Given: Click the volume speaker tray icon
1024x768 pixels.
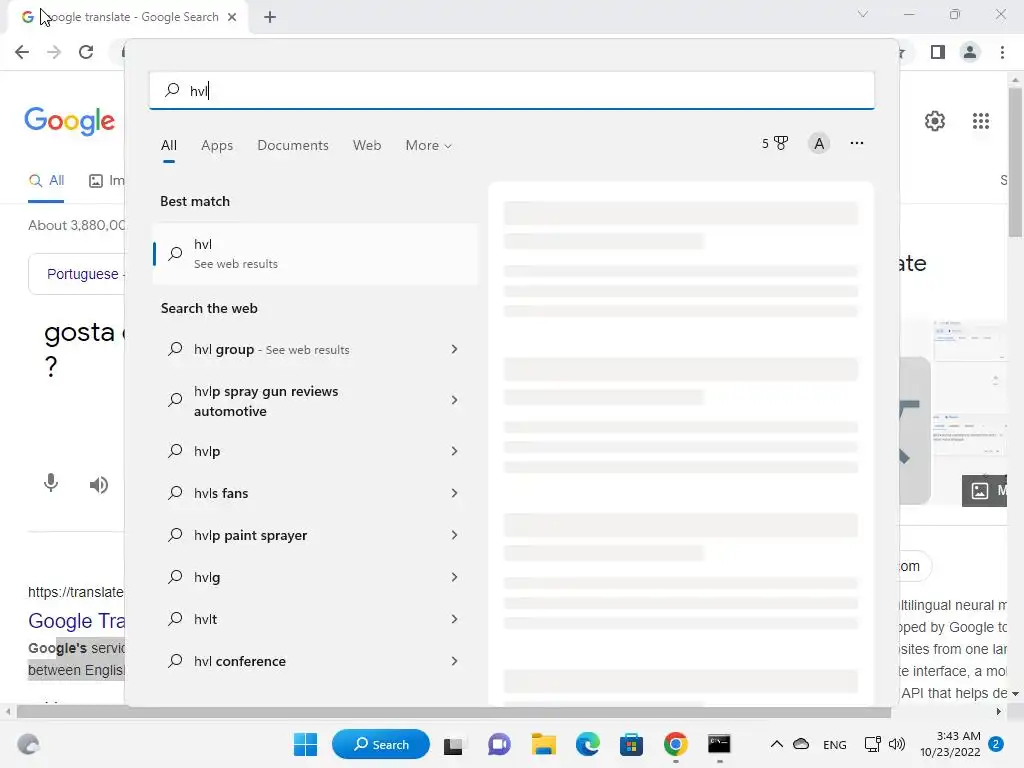Looking at the screenshot, I should [897, 744].
